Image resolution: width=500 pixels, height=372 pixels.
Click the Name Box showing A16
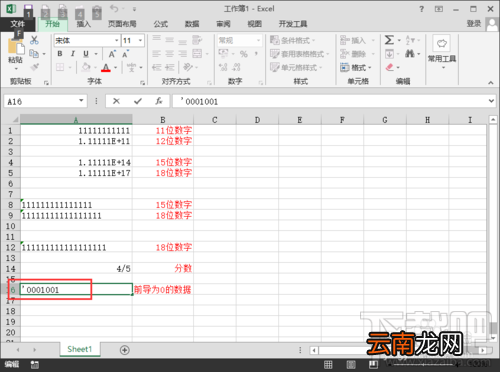46,101
